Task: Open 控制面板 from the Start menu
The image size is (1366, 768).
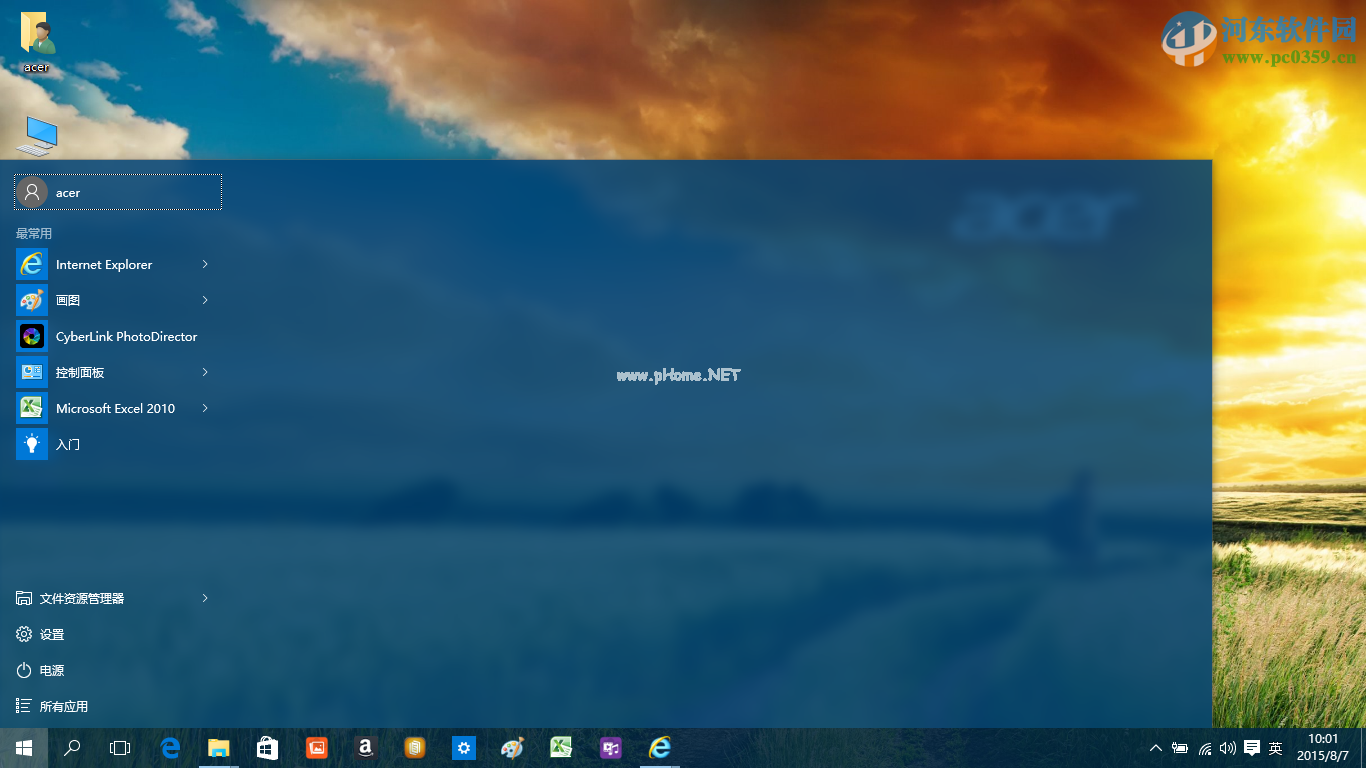Action: 80,372
